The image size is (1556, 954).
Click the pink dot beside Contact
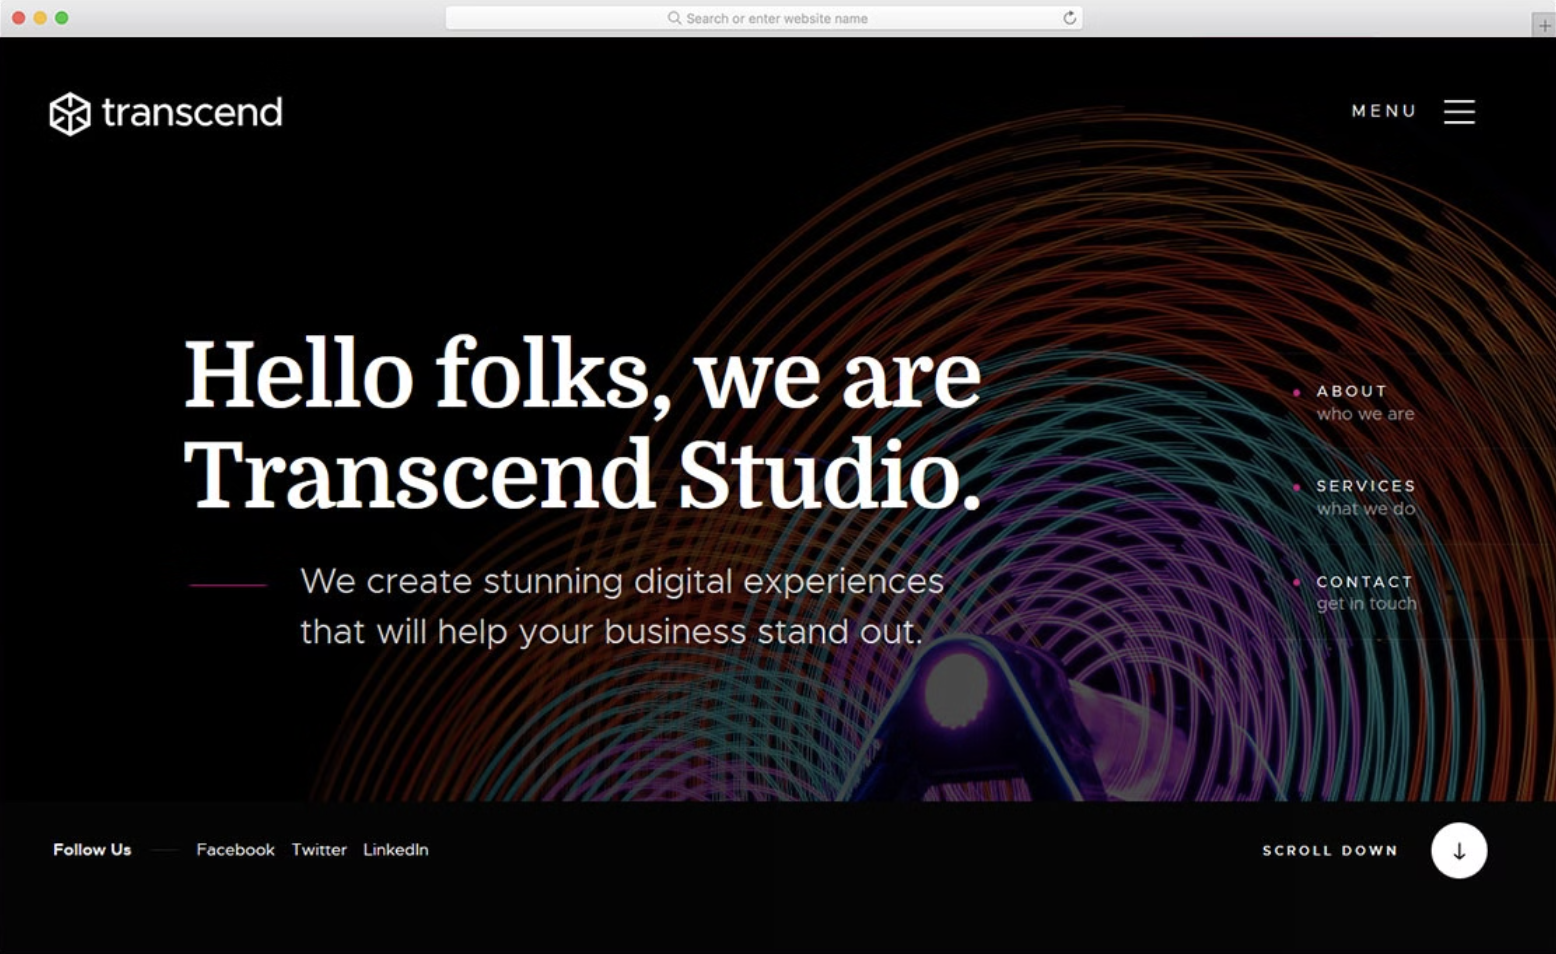[x=1297, y=582]
